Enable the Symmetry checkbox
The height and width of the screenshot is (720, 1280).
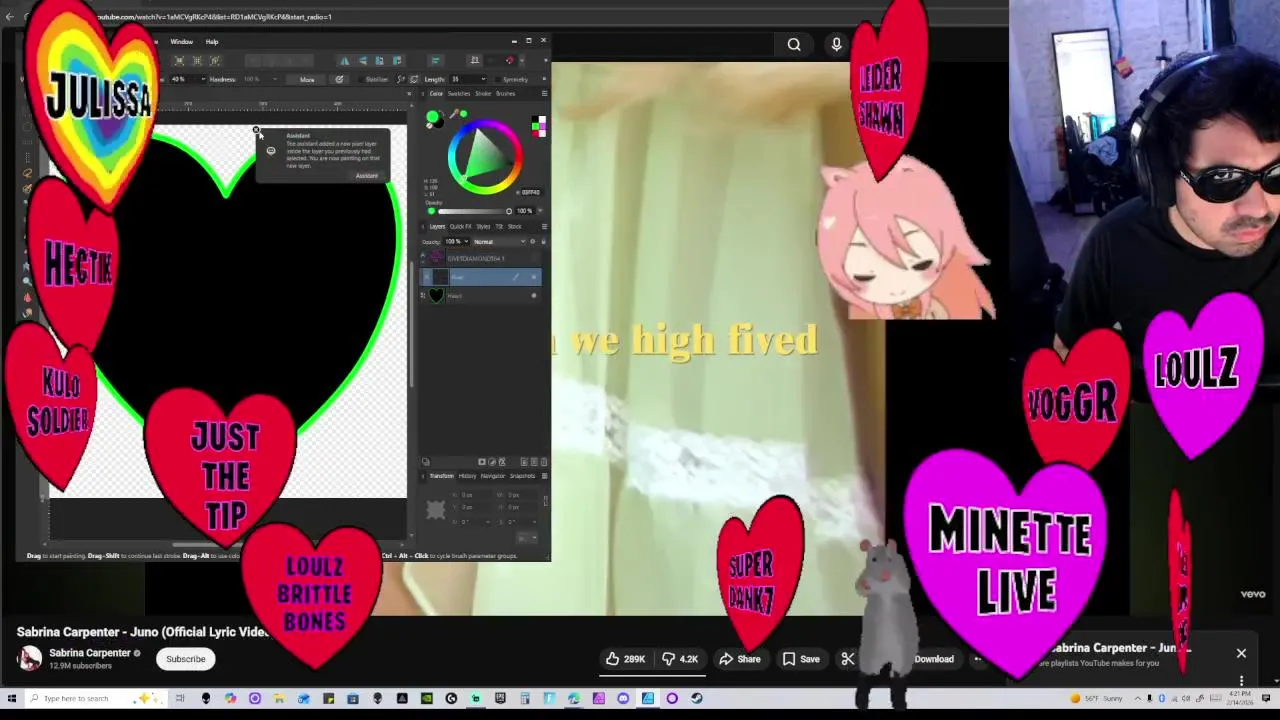coord(496,80)
